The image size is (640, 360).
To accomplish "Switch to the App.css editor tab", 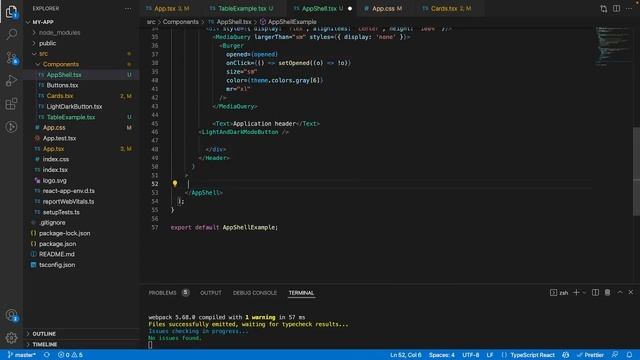I will coord(383,9).
